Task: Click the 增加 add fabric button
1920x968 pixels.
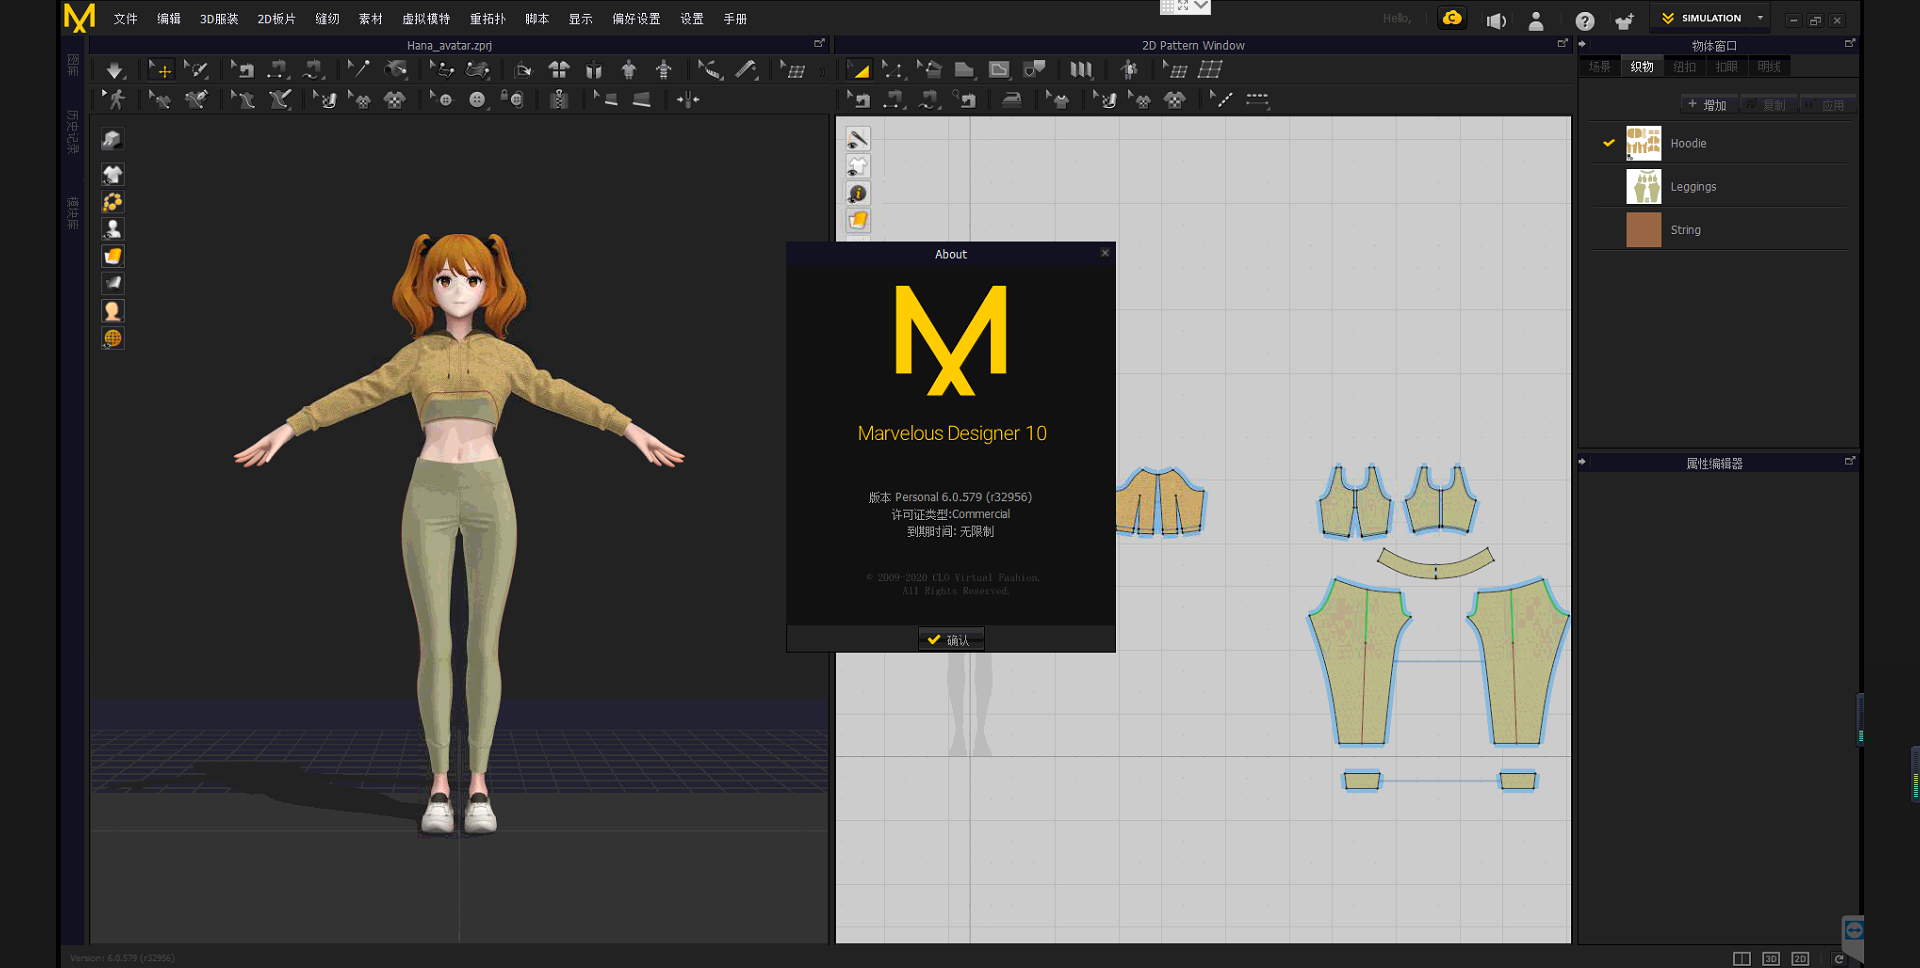Action: tap(1707, 105)
